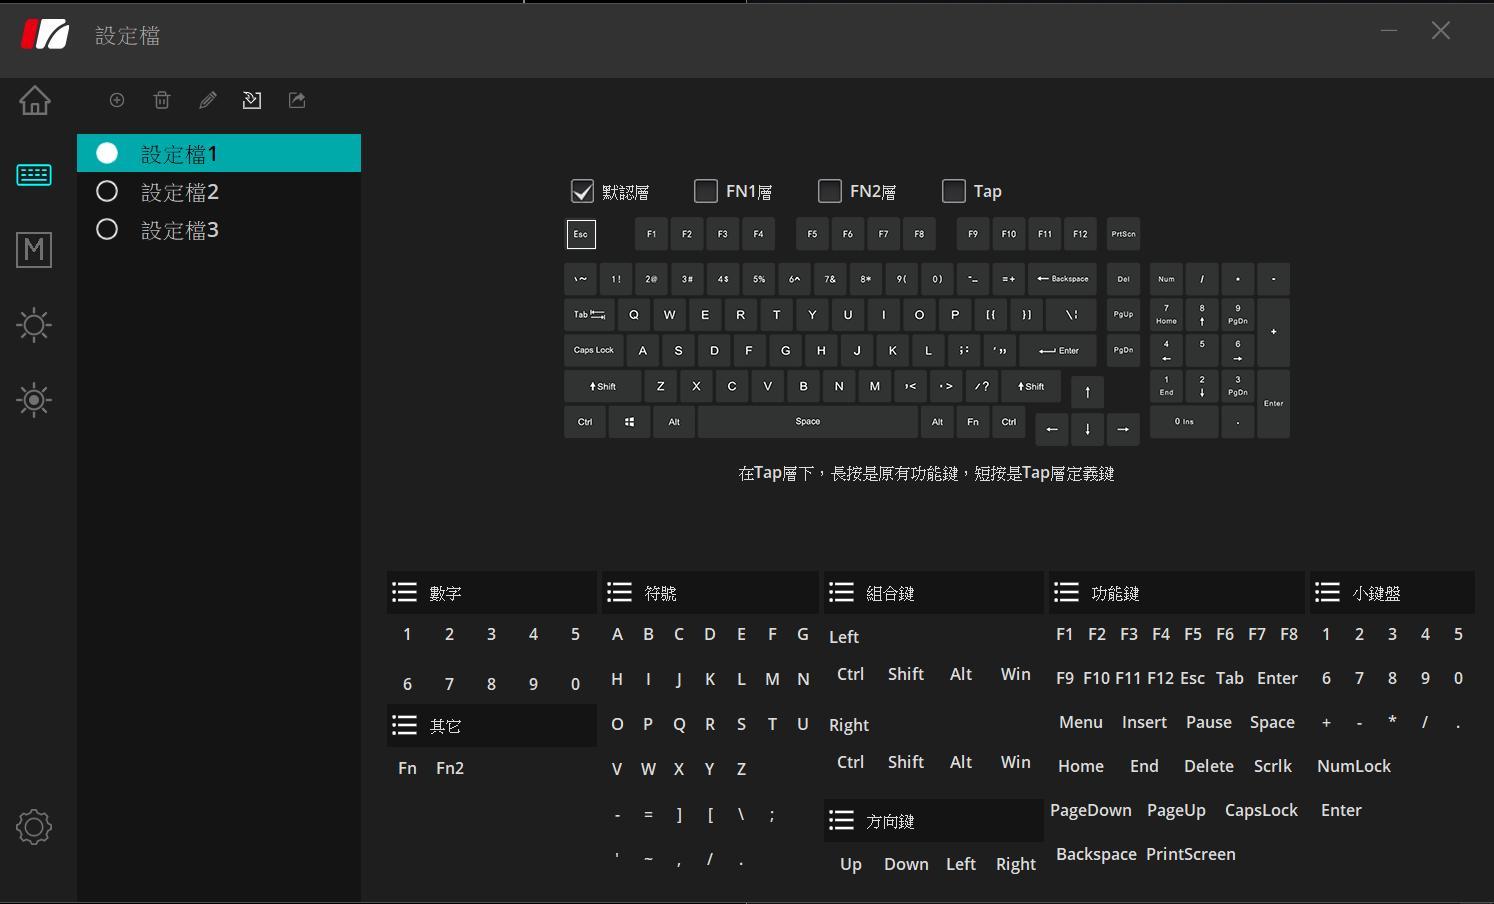
Task: Enable the FN1層 layer checkbox
Action: tap(706, 191)
